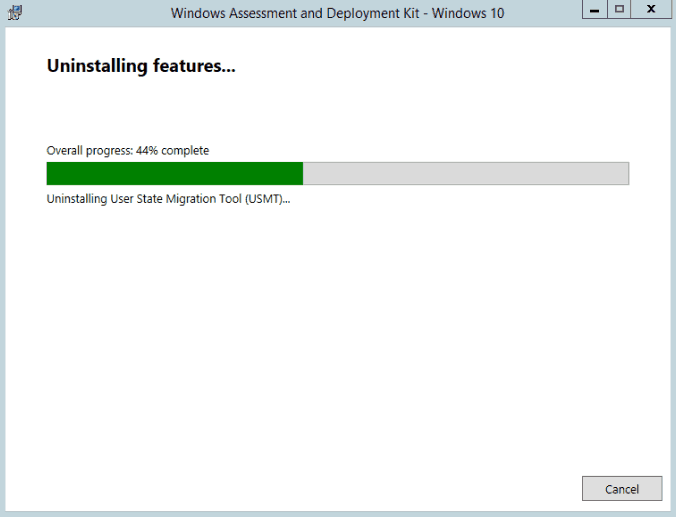Screen dimensions: 676x517
Task: Click the installer icon in title bar
Action: [x=15, y=13]
